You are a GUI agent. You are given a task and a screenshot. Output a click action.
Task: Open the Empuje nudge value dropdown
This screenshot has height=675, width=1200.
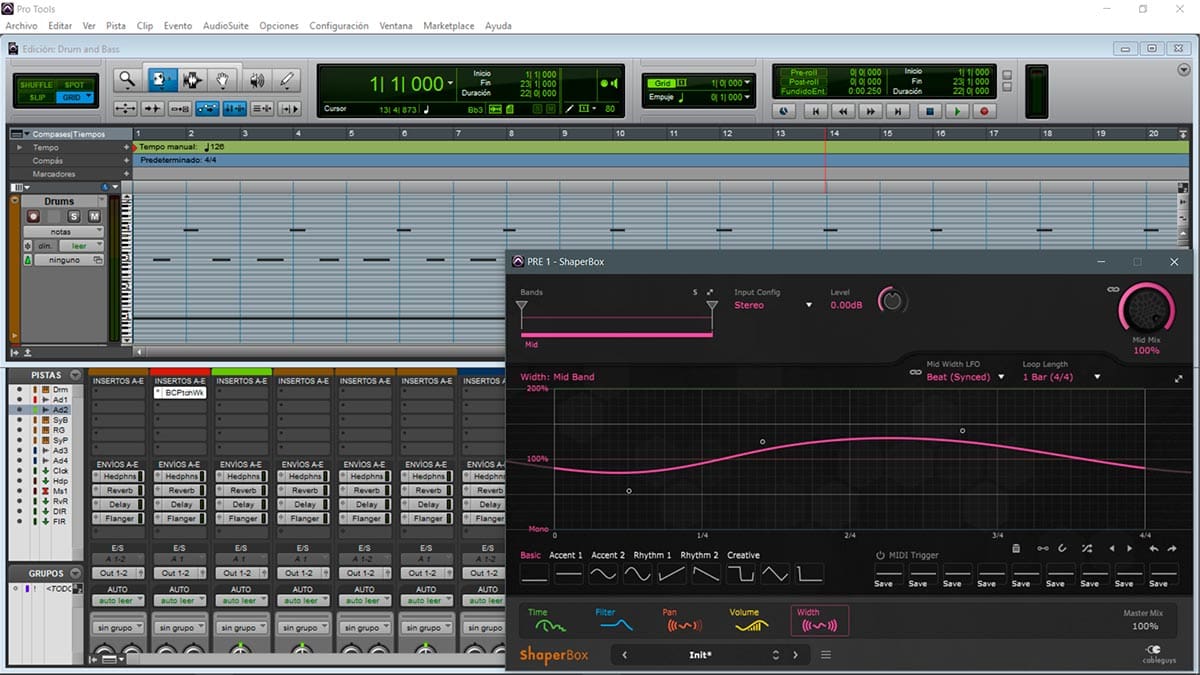(745, 97)
